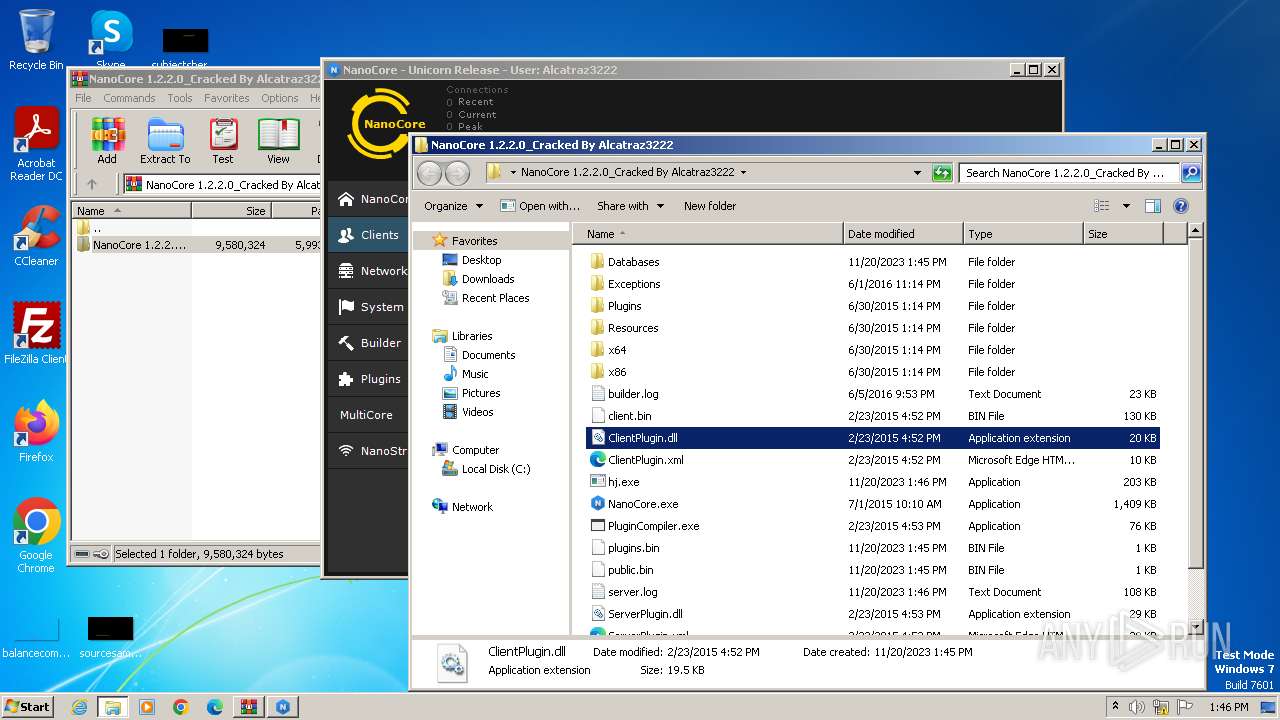Click the Explorer search input box
This screenshot has width=1280, height=720.
(1070, 173)
